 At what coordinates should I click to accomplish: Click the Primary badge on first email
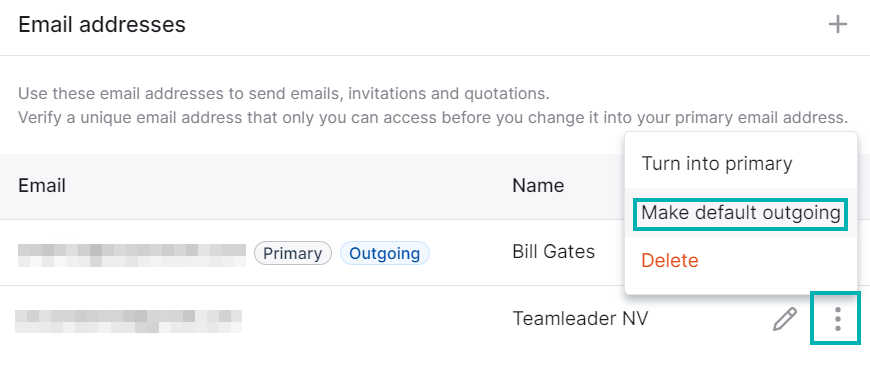click(292, 253)
